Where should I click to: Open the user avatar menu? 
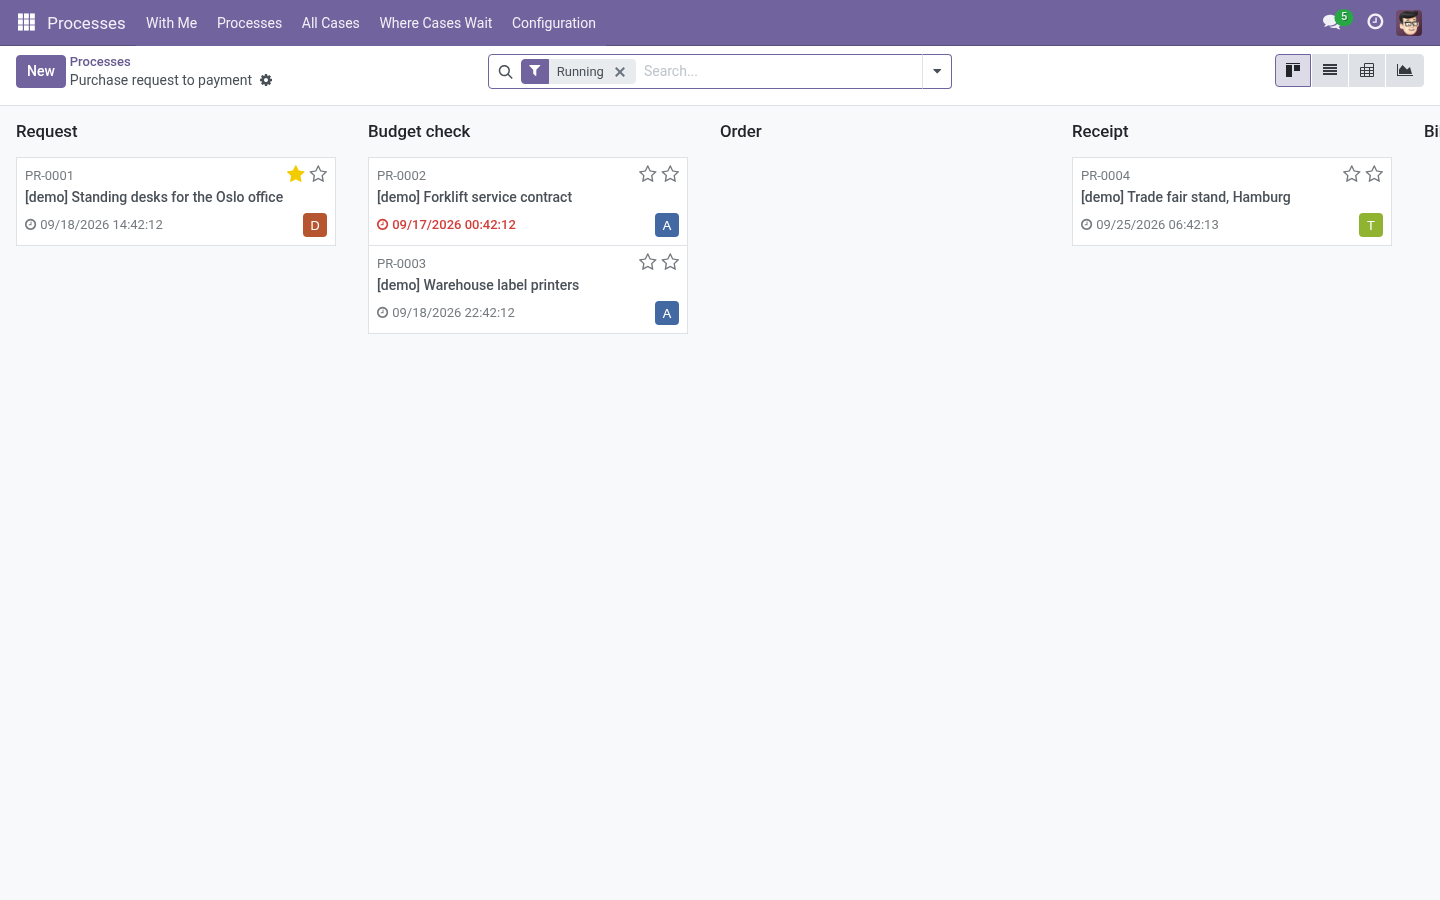point(1409,22)
